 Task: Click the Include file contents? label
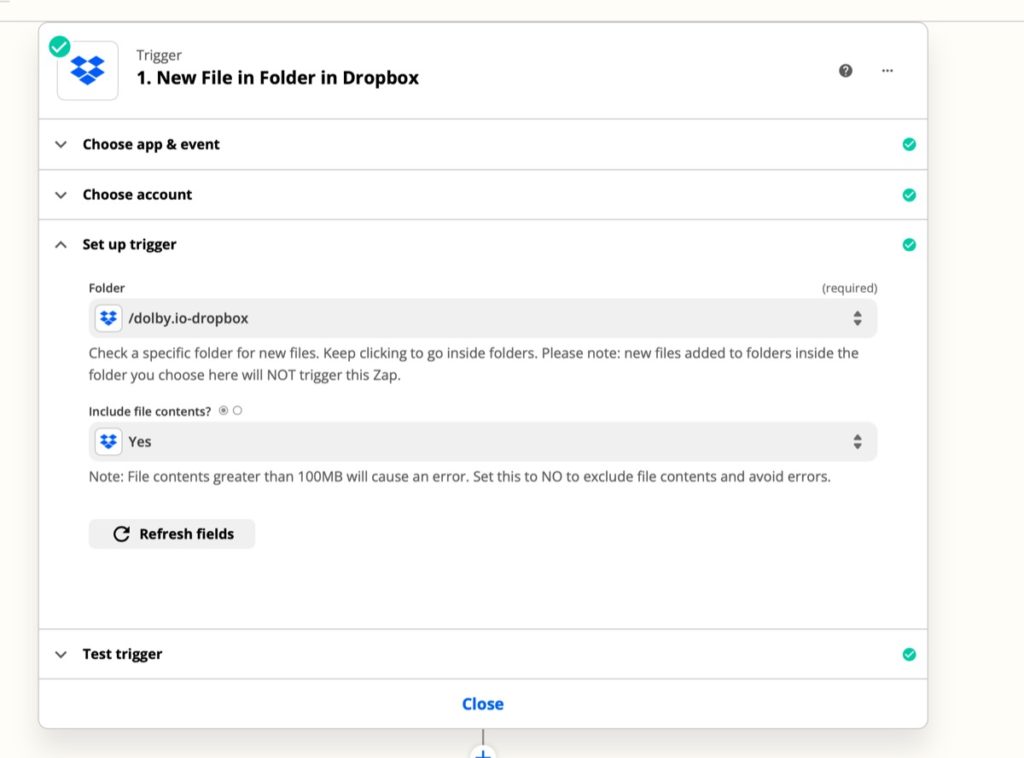[150, 411]
